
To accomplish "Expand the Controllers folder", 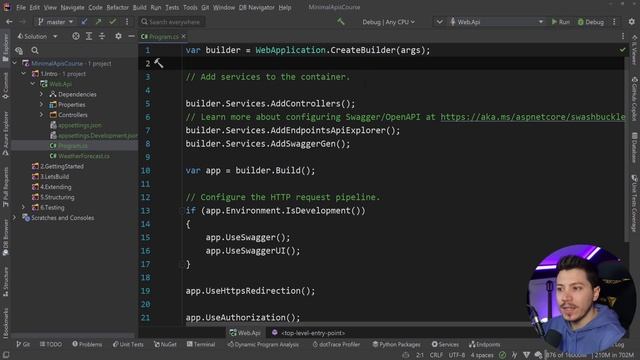I will pyautogui.click(x=42, y=115).
